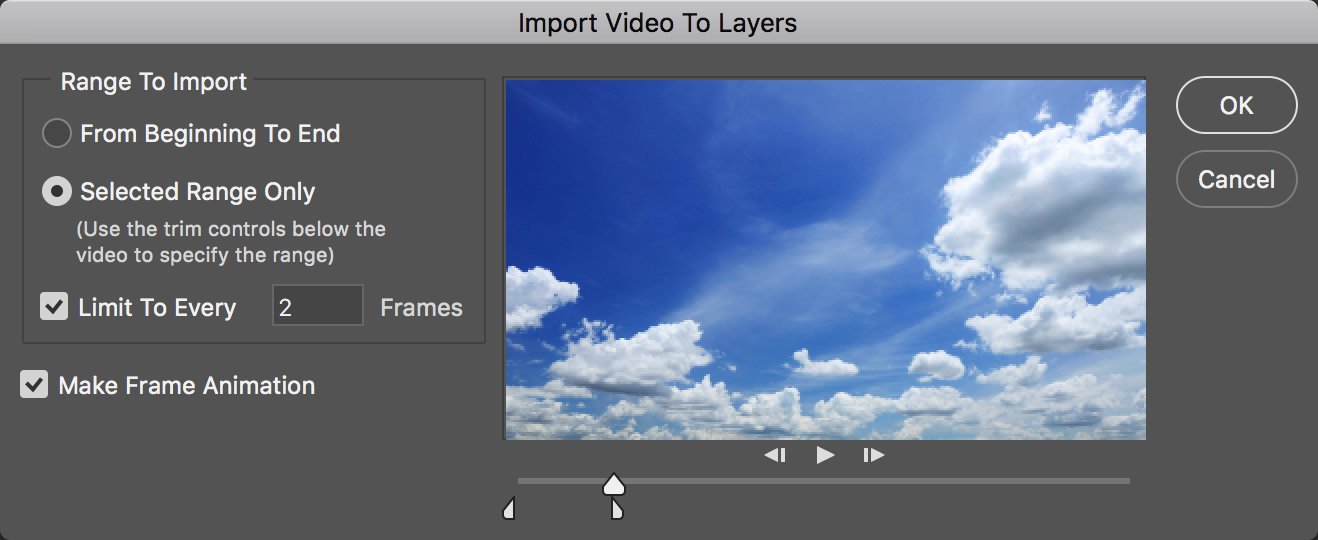
Task: Click the playhead slider handle
Action: (614, 484)
